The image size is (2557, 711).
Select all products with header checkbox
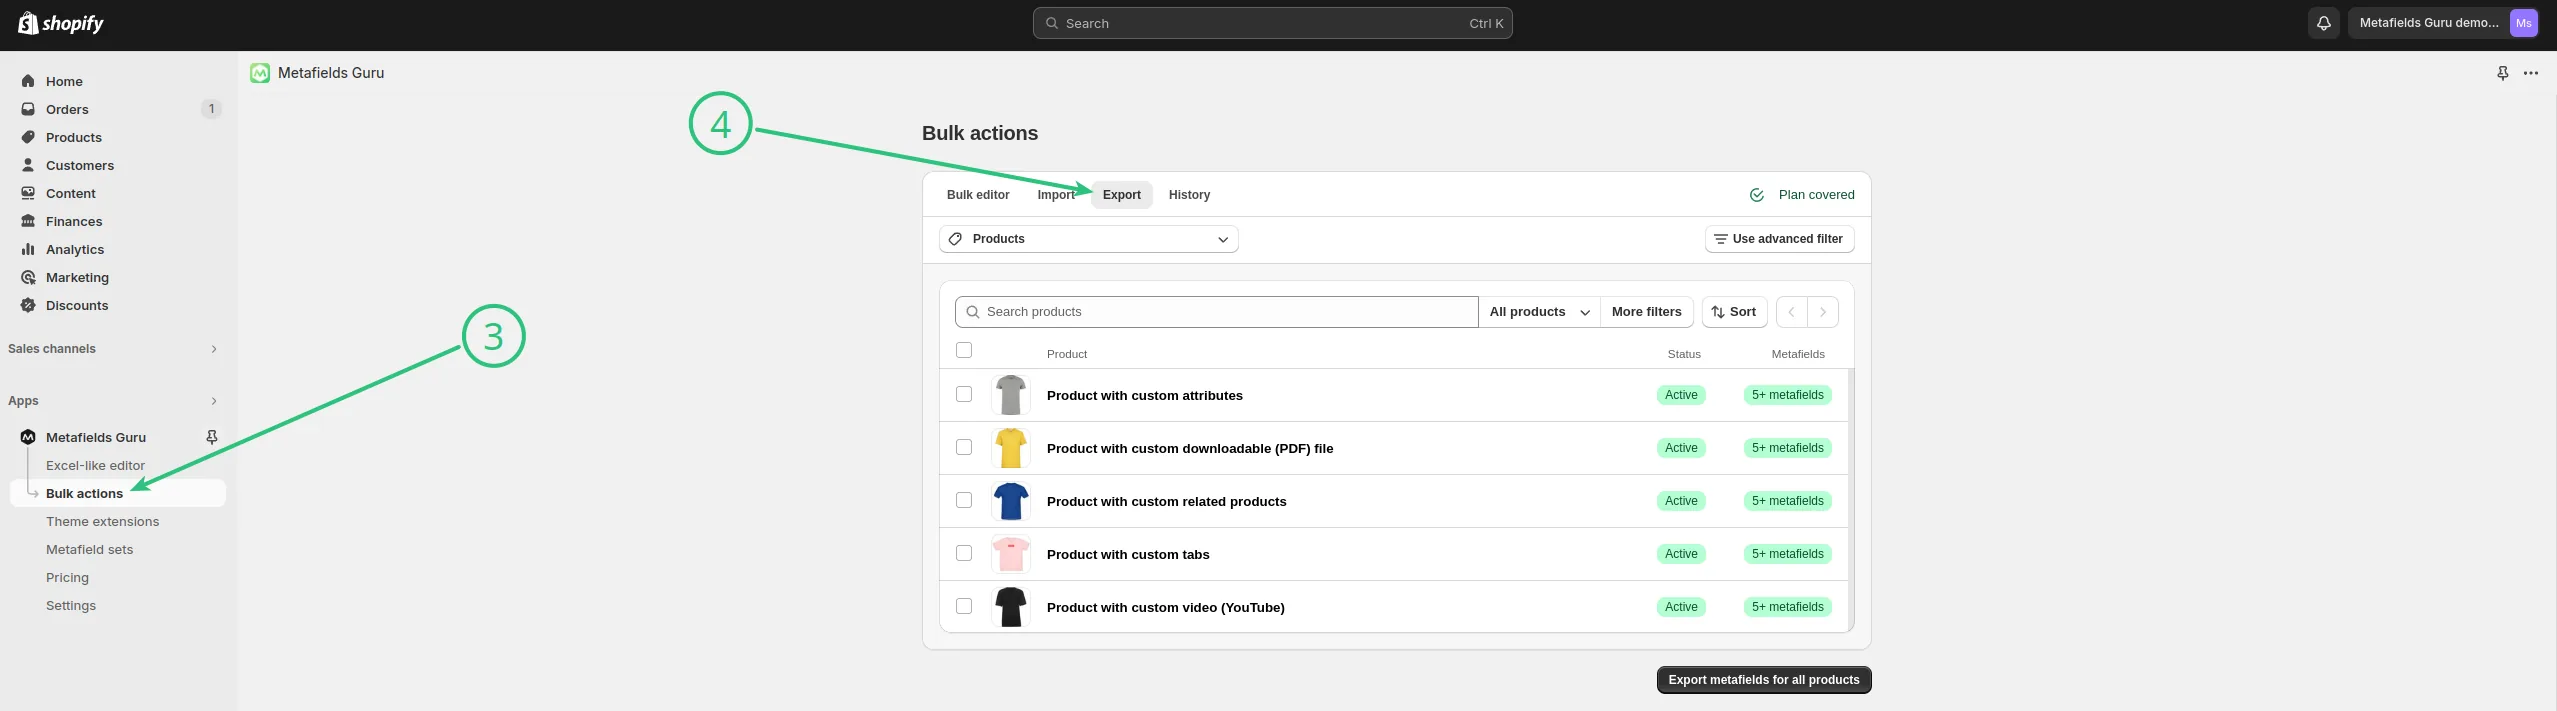964,350
